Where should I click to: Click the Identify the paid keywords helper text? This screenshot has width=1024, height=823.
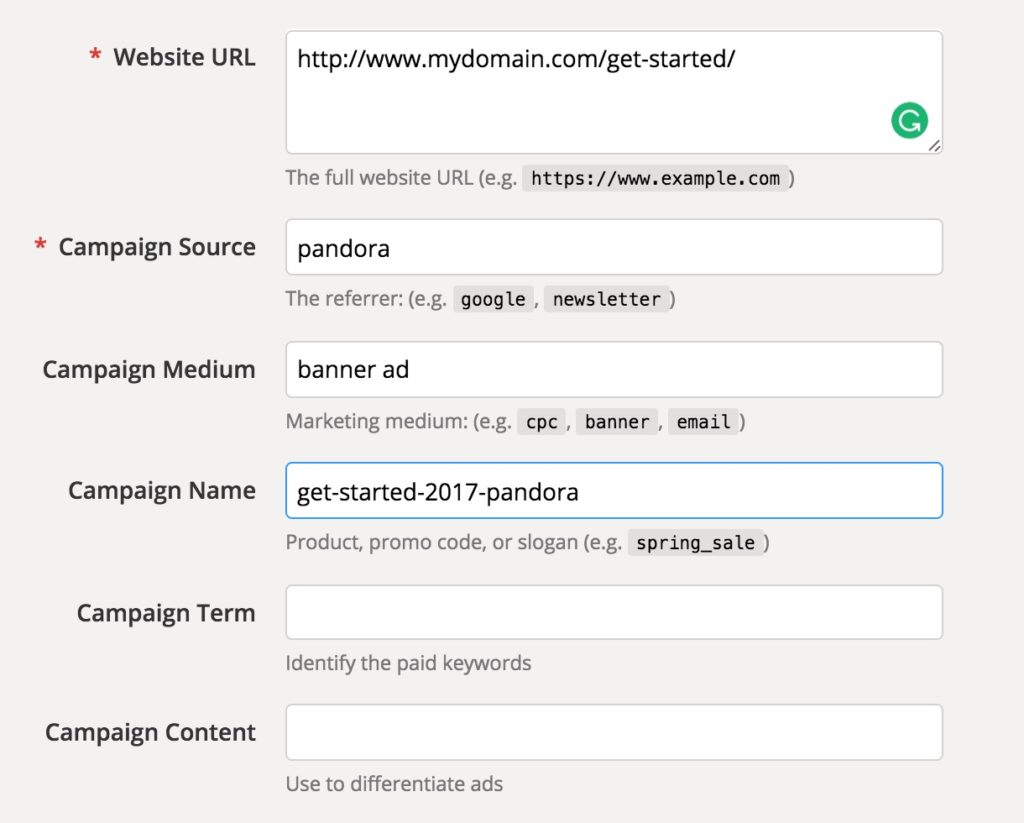(x=408, y=663)
